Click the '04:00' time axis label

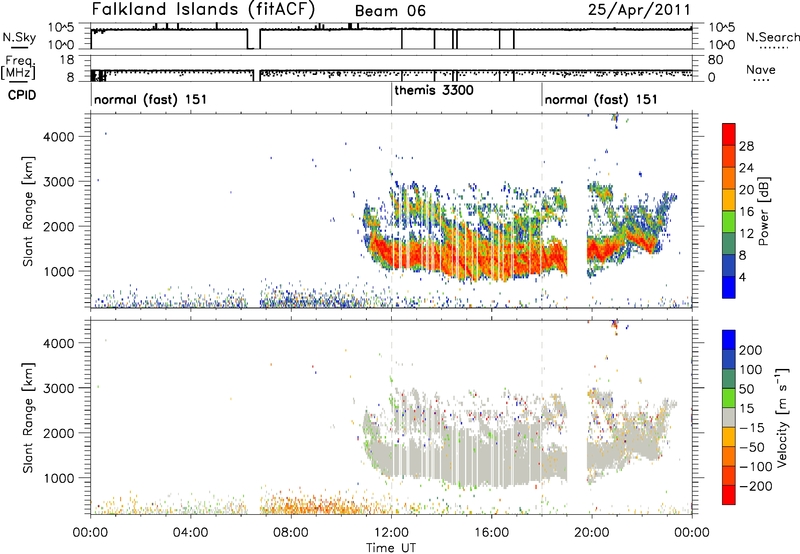click(191, 533)
